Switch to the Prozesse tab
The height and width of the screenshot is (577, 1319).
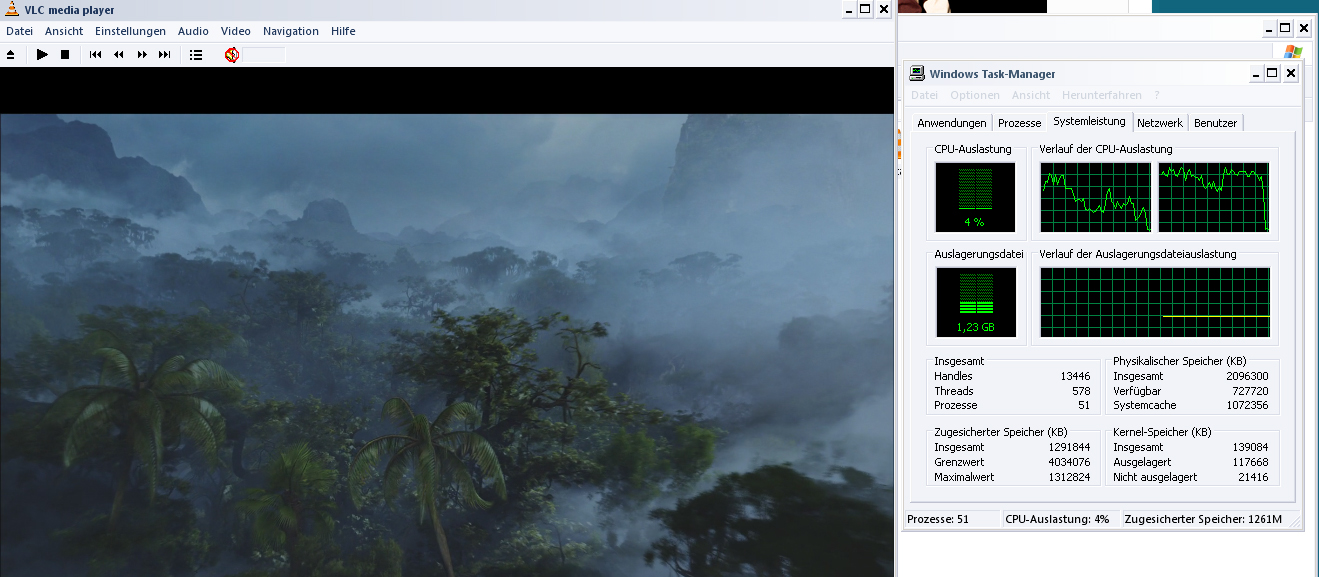1019,123
